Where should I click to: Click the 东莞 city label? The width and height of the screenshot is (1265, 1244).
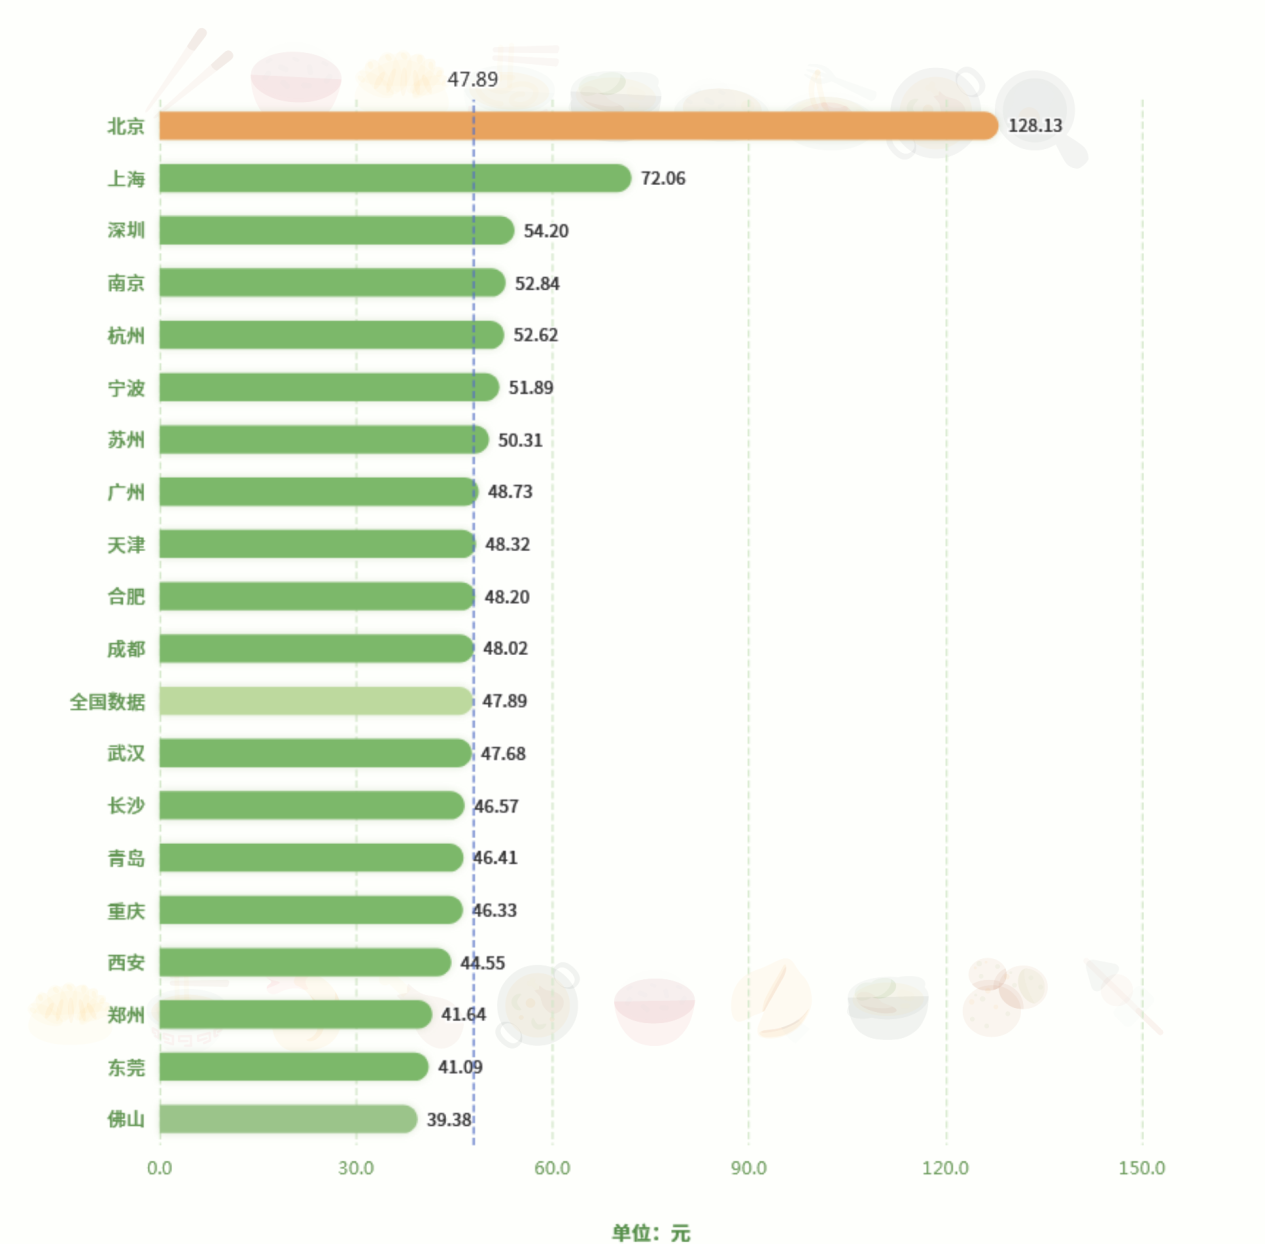[126, 1067]
